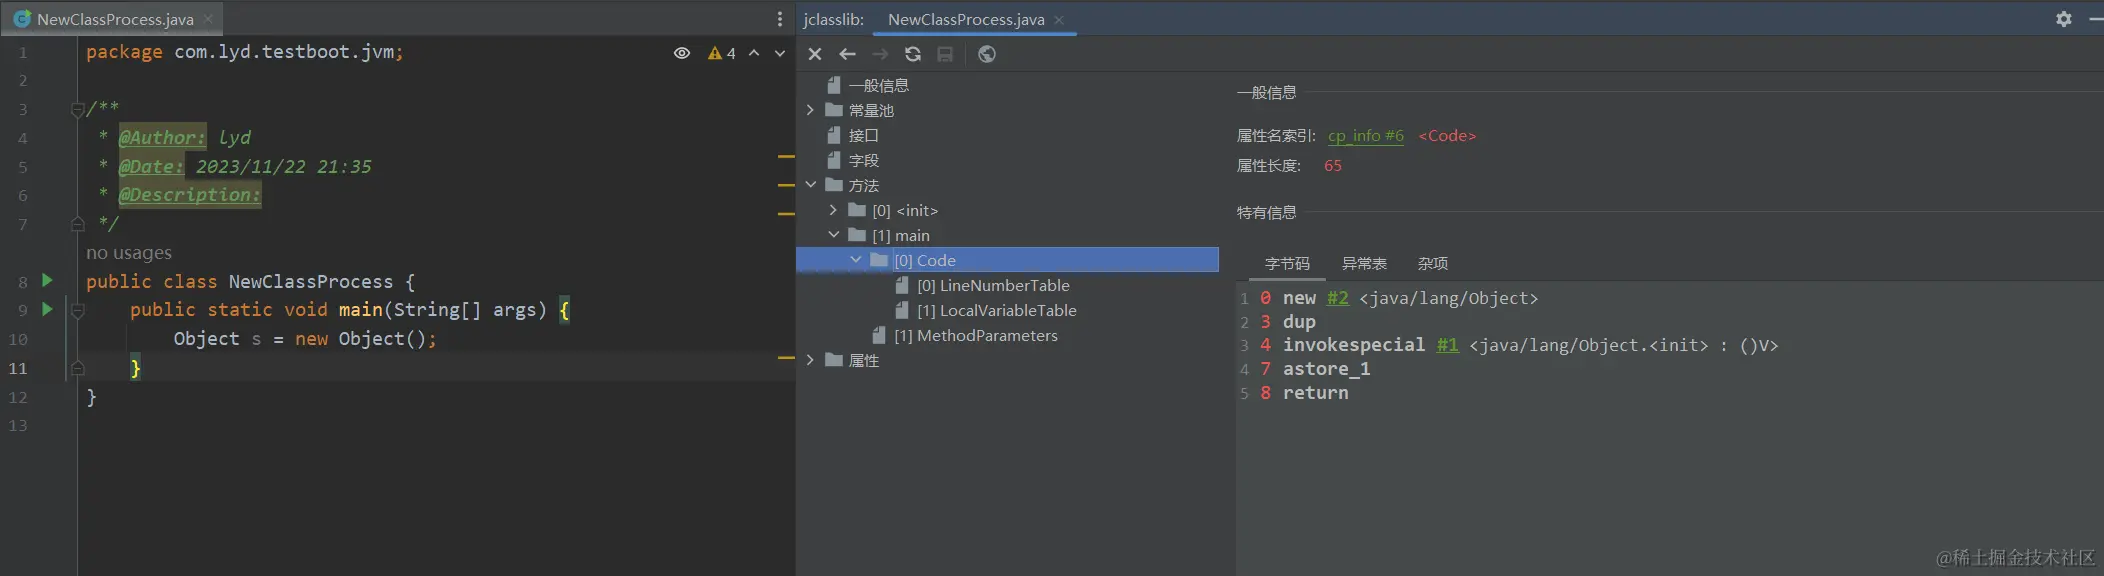
Task: Click the 'no usages' hint
Action: tap(129, 253)
